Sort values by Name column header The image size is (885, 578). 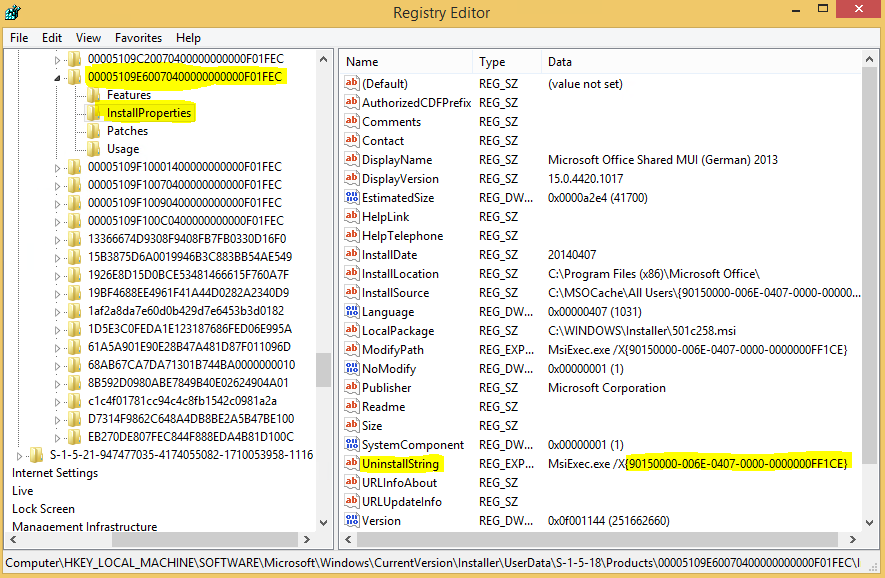tap(406, 62)
